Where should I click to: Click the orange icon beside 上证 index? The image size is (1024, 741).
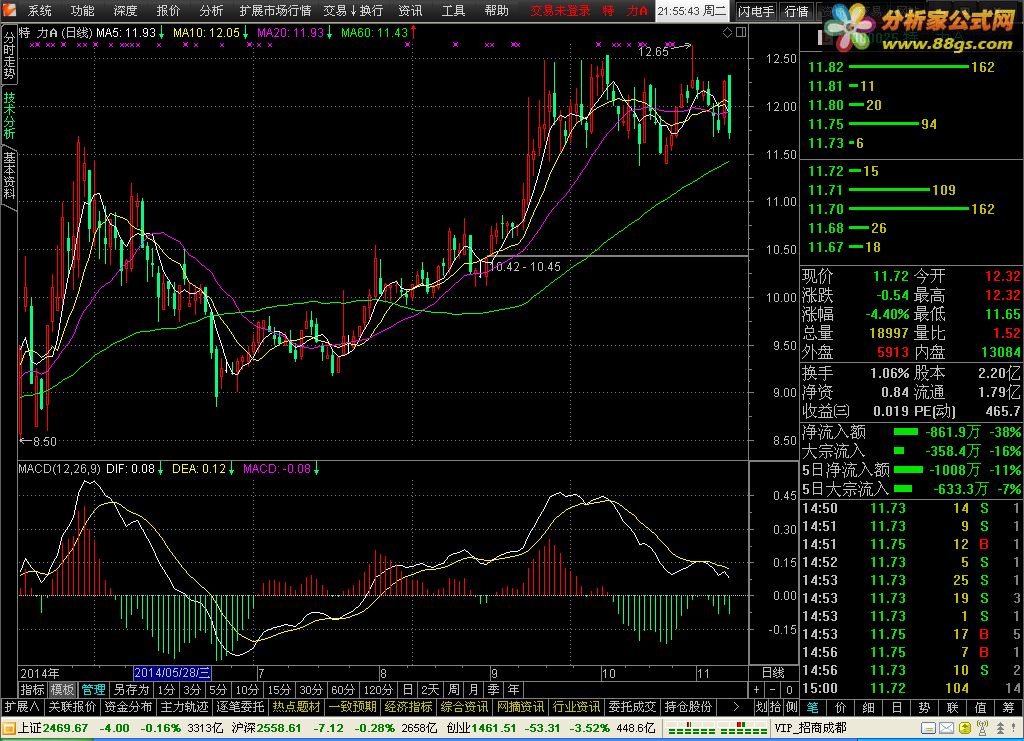pos(8,728)
